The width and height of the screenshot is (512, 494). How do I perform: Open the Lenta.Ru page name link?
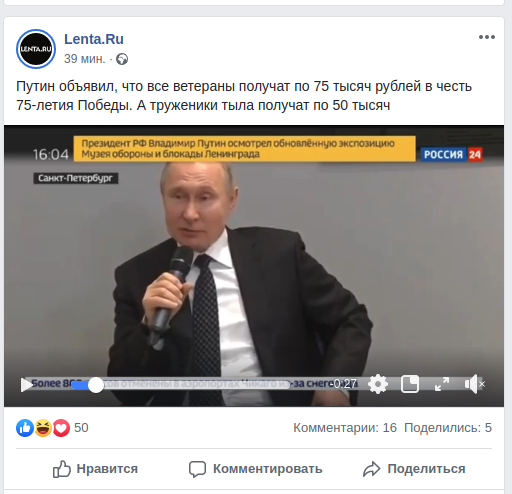94,39
